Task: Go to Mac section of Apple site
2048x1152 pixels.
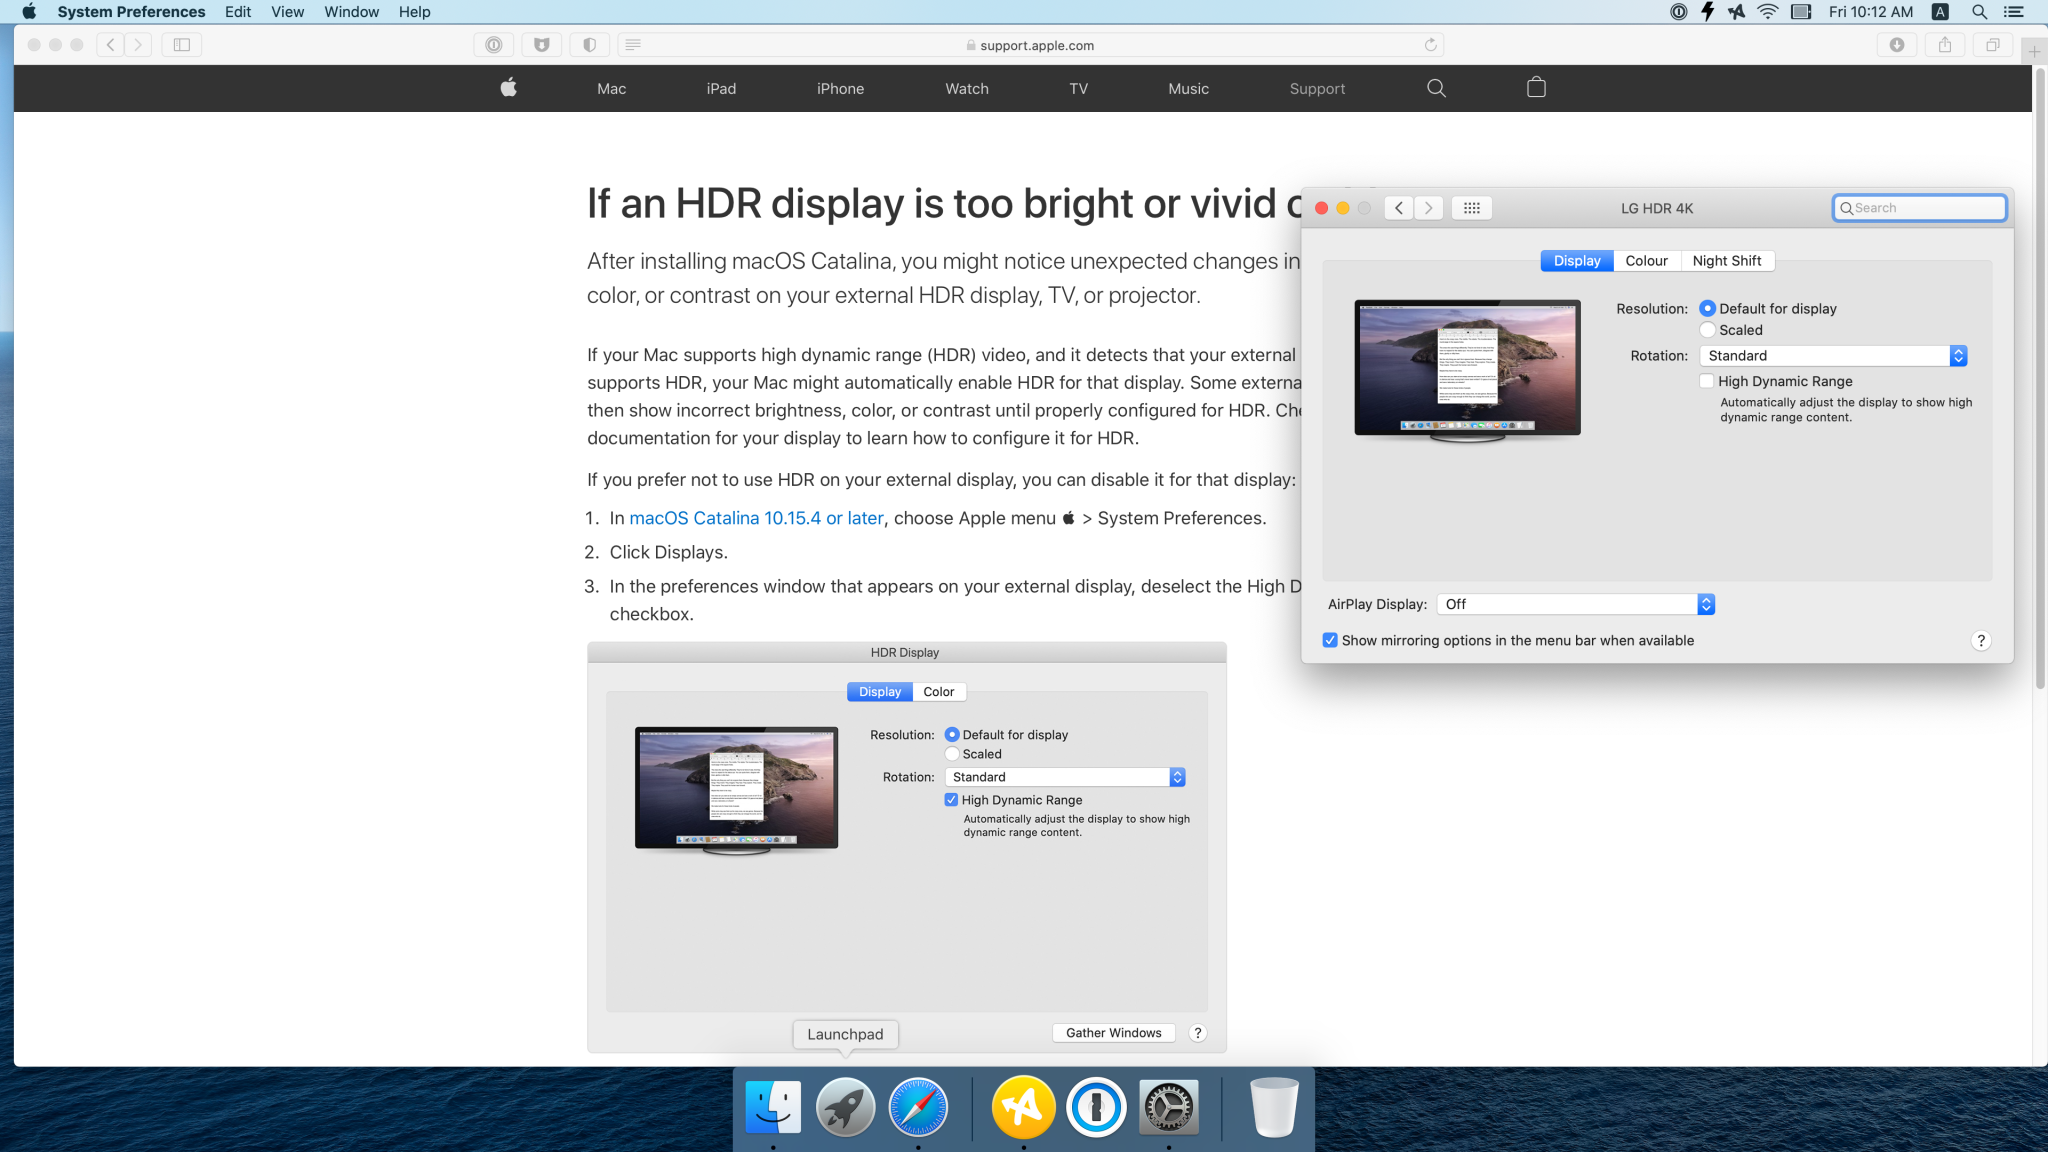Action: click(x=611, y=89)
